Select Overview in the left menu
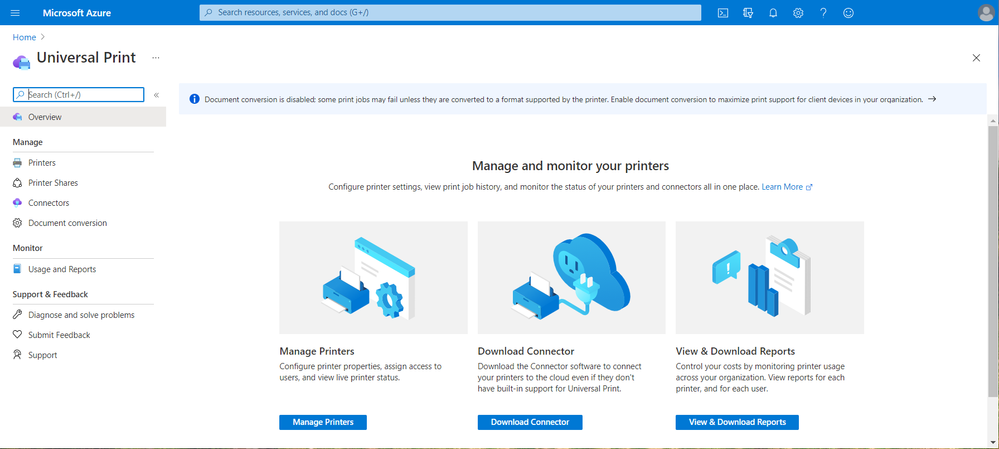 pyautogui.click(x=83, y=117)
